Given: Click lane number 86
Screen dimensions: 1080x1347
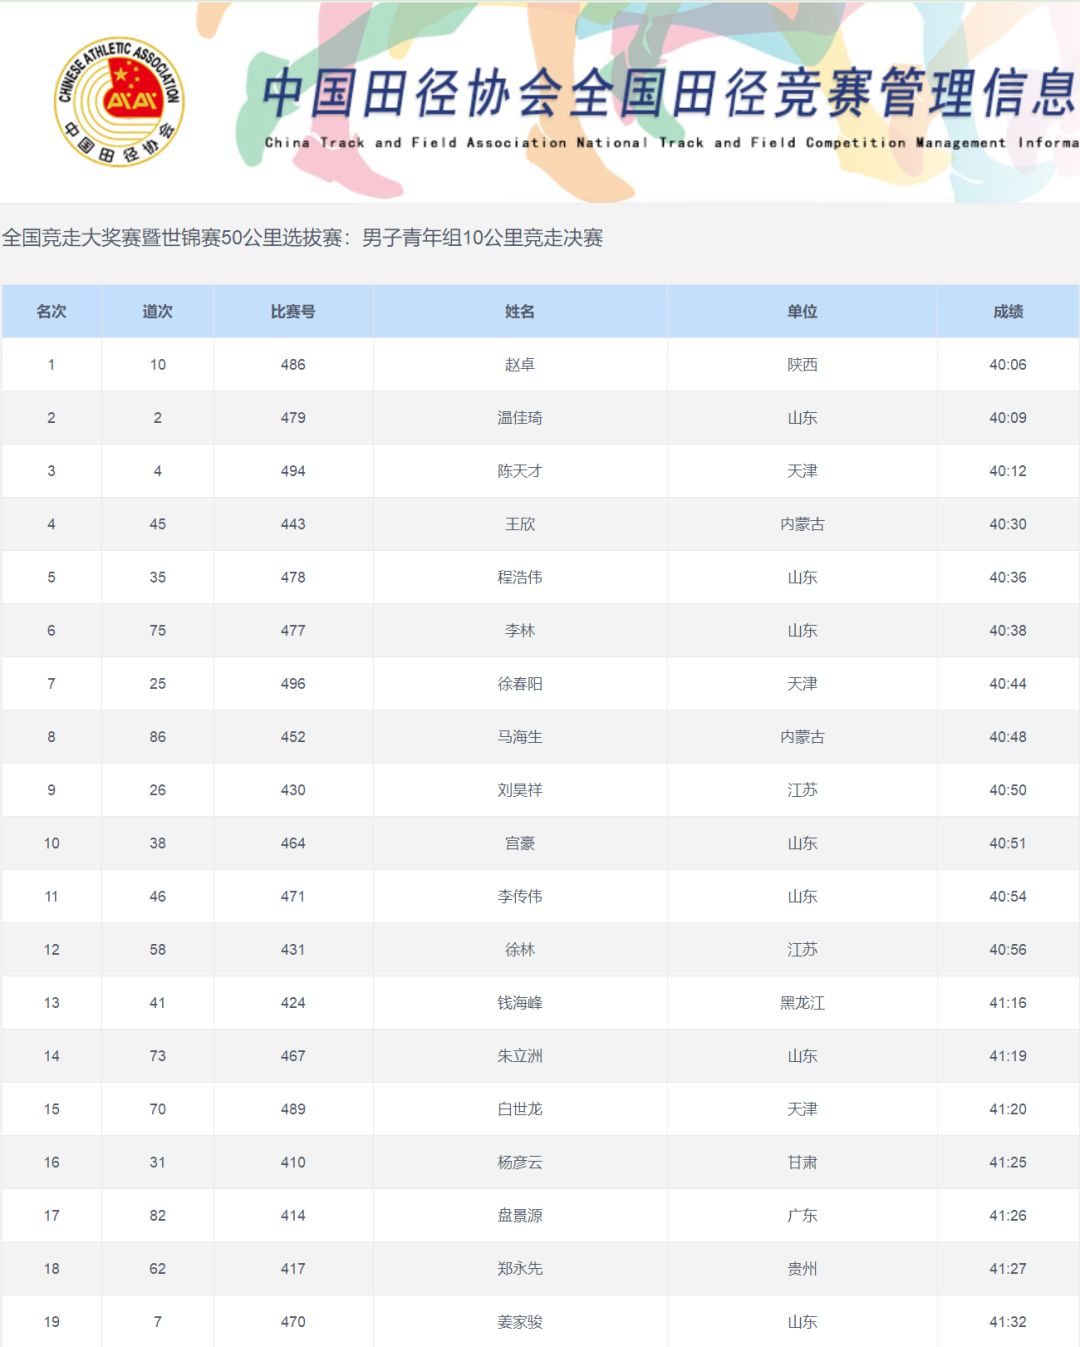Looking at the screenshot, I should [157, 737].
